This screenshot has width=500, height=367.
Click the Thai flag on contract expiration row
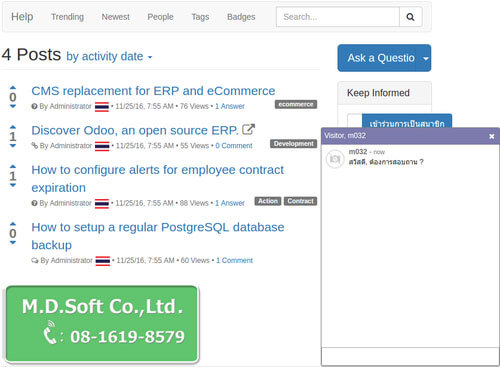pyautogui.click(x=102, y=203)
